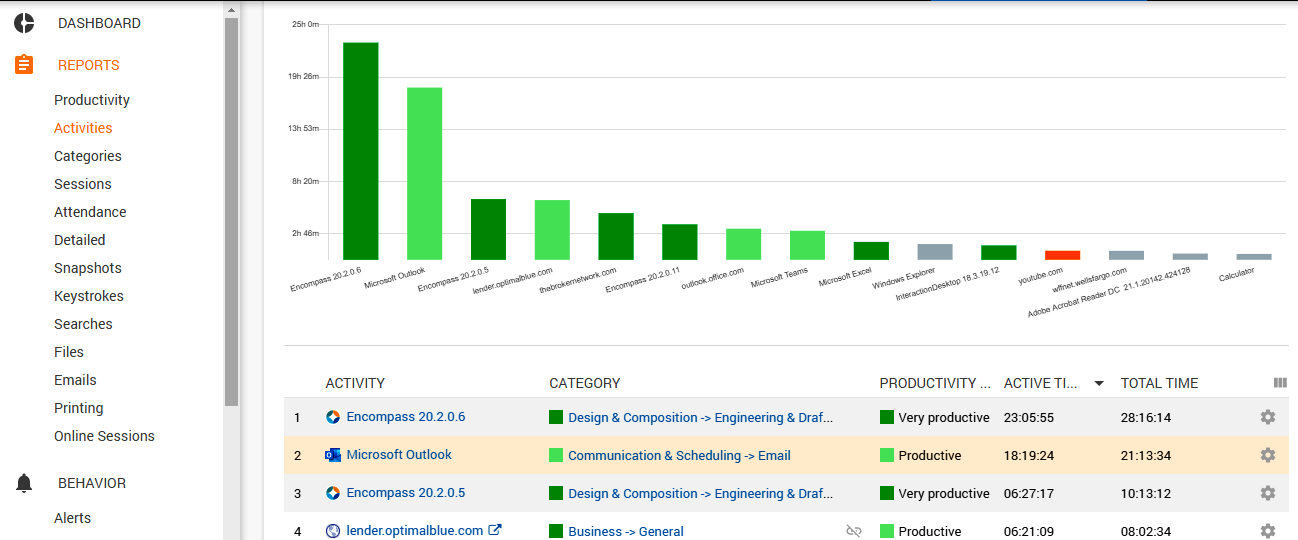Click the column chooser icon in table header
Screen dimensions: 1298x540
pyautogui.click(x=1280, y=382)
